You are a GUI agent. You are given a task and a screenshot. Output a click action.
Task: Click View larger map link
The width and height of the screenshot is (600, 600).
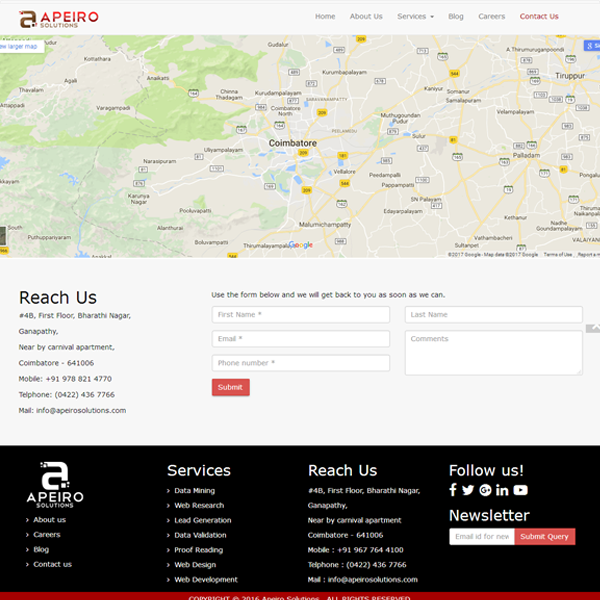[x=21, y=46]
